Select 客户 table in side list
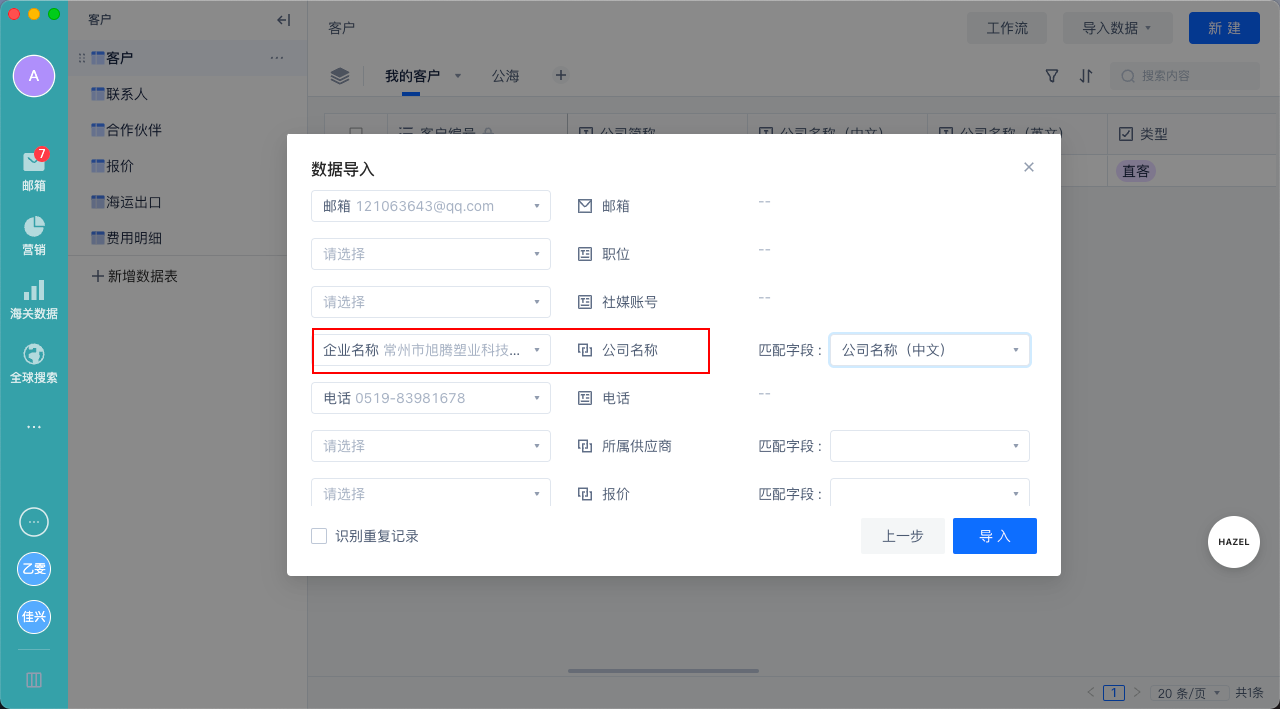 (187, 58)
